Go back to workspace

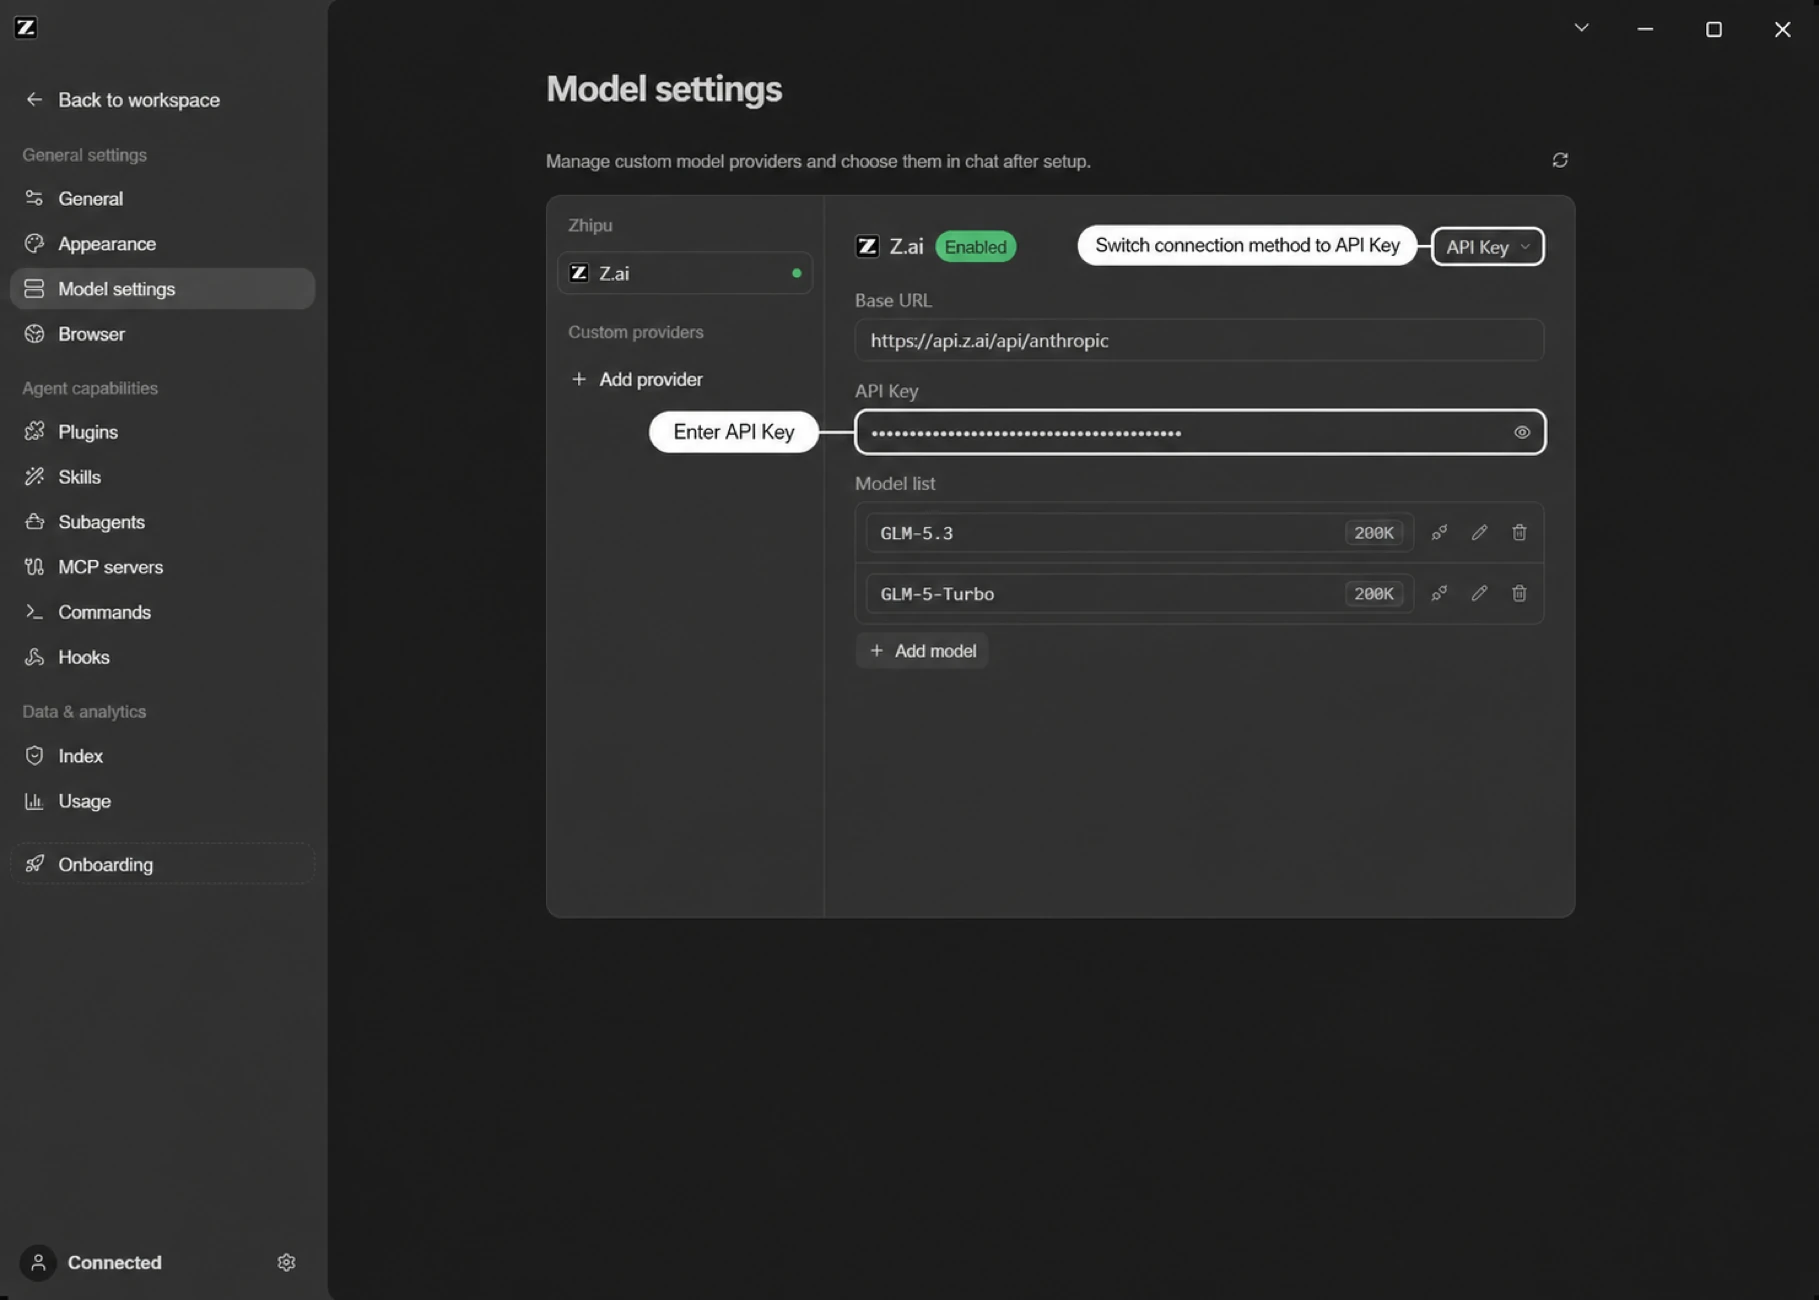tap(122, 100)
